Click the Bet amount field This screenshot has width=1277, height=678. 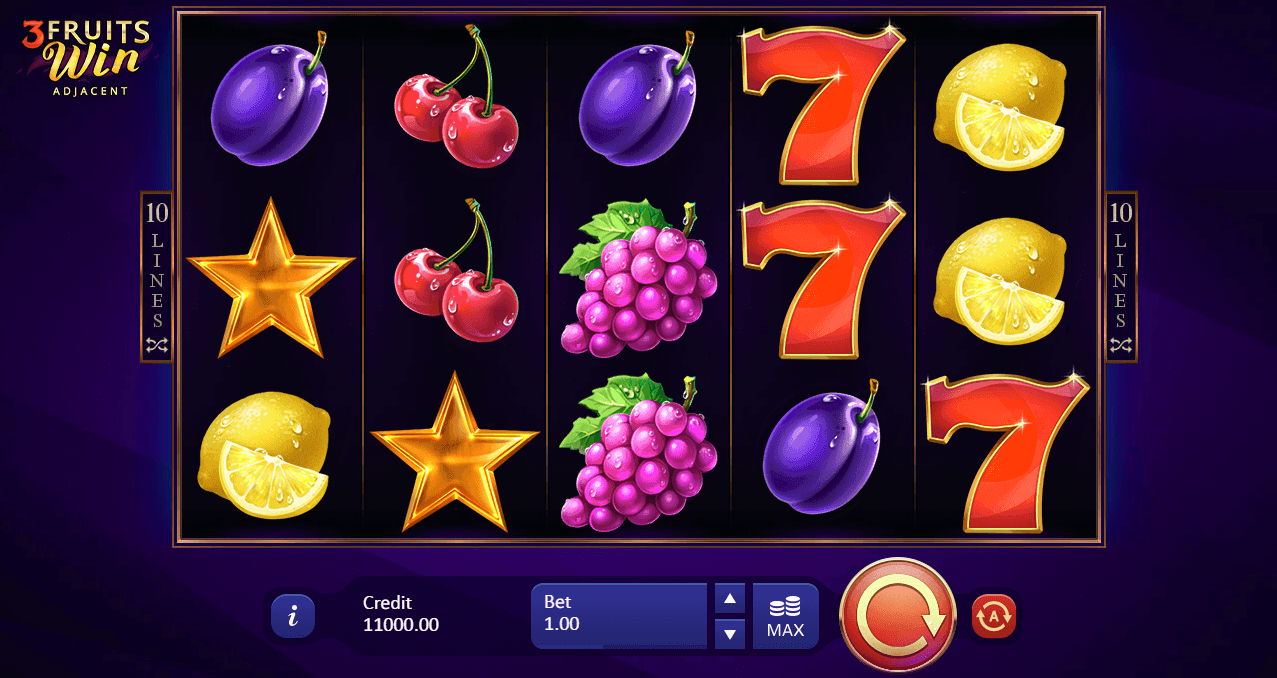619,616
